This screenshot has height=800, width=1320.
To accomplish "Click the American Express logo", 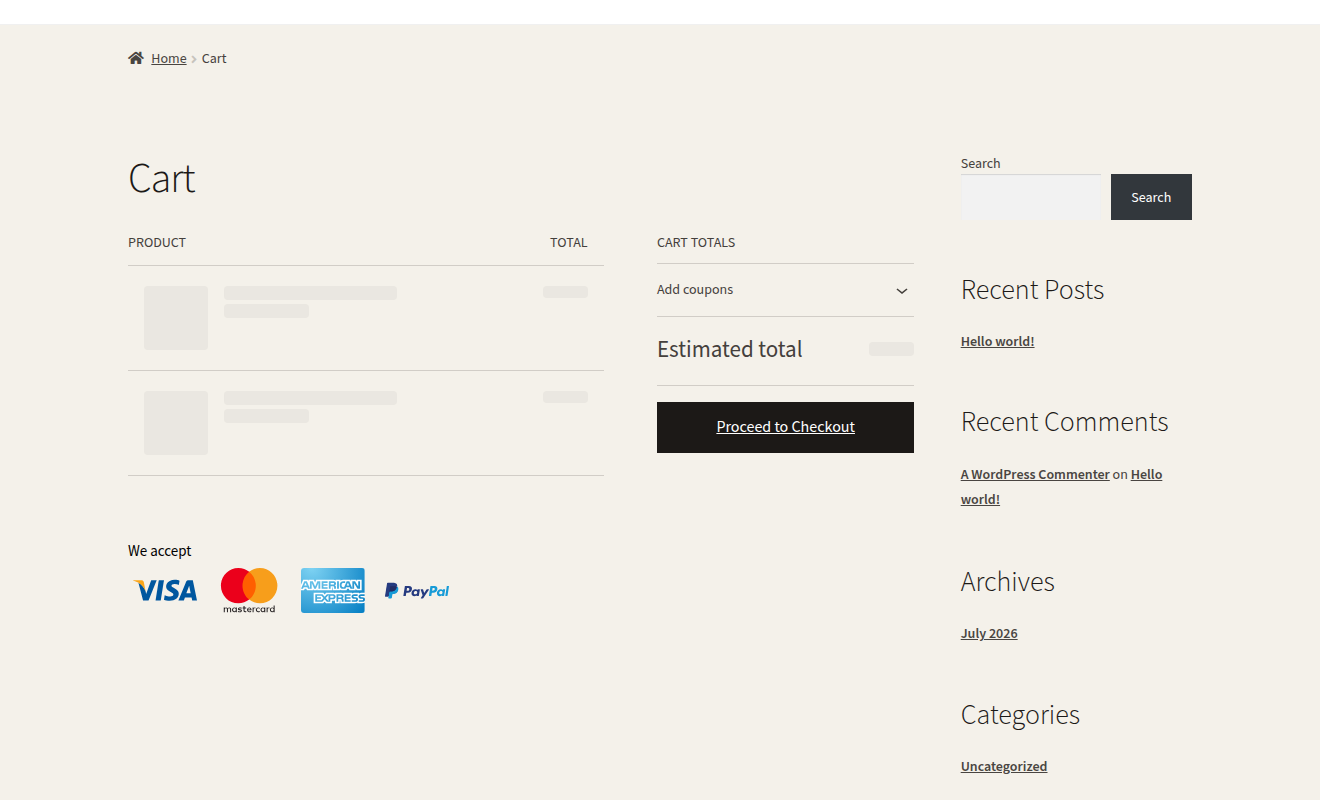I will click(x=333, y=591).
